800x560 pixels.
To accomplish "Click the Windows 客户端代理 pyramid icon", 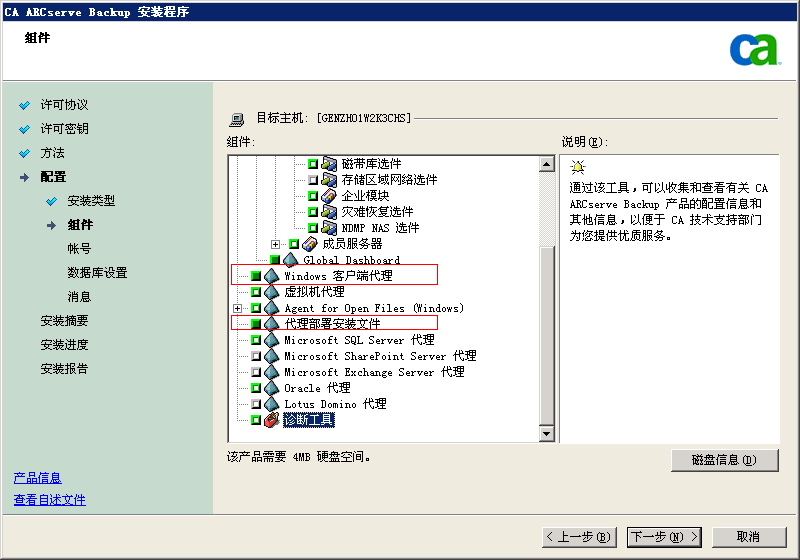I will [271, 276].
